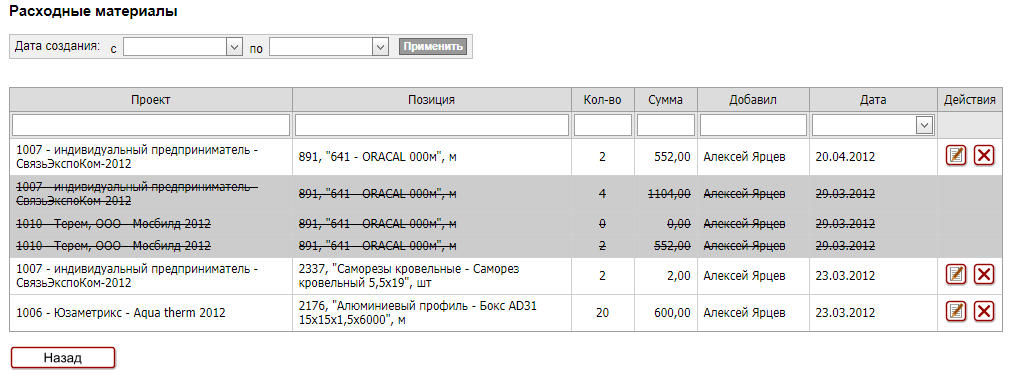The height and width of the screenshot is (376, 1010).
Task: Select '1006 - Юзаметрикс - Aqua therm 2012' cell
Action: coord(151,313)
